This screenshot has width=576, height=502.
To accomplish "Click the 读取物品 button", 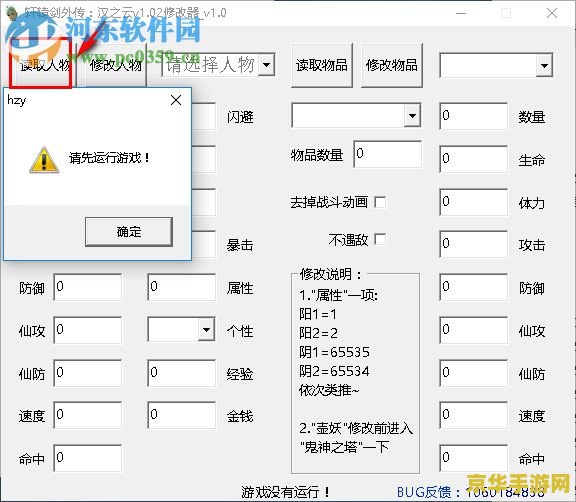I will point(322,65).
